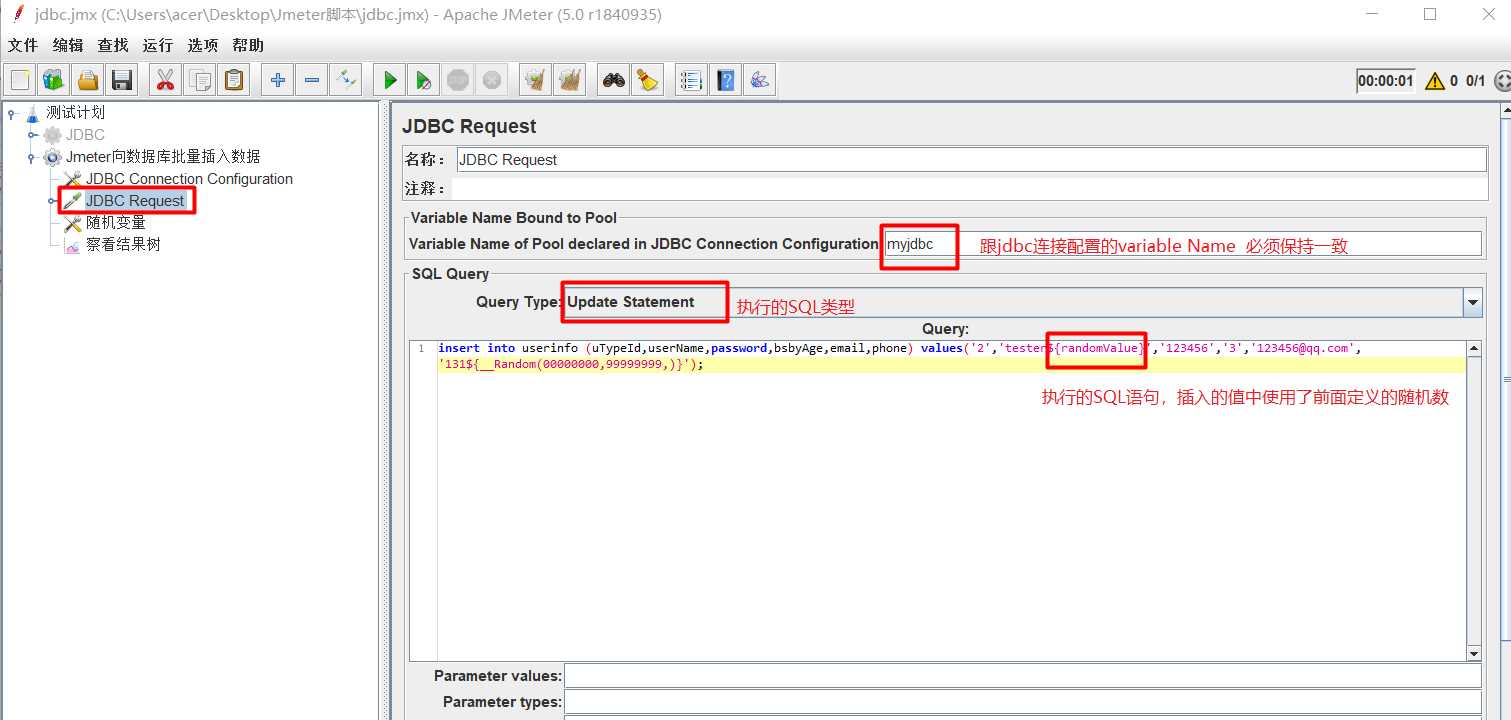Select the disabled JDBC tree node
1511x720 pixels.
(85, 134)
